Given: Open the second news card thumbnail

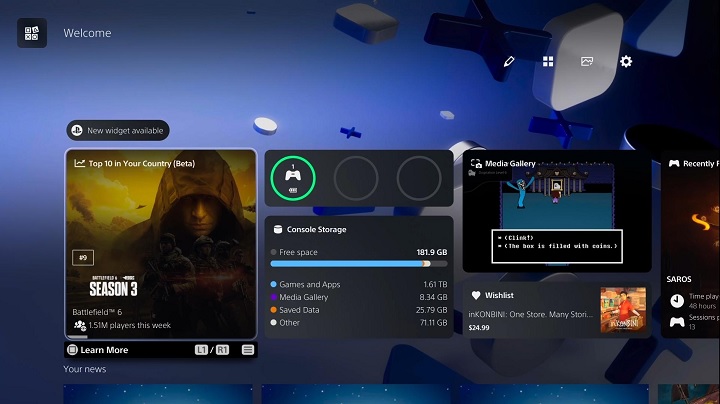Looking at the screenshot, I should coord(356,394).
